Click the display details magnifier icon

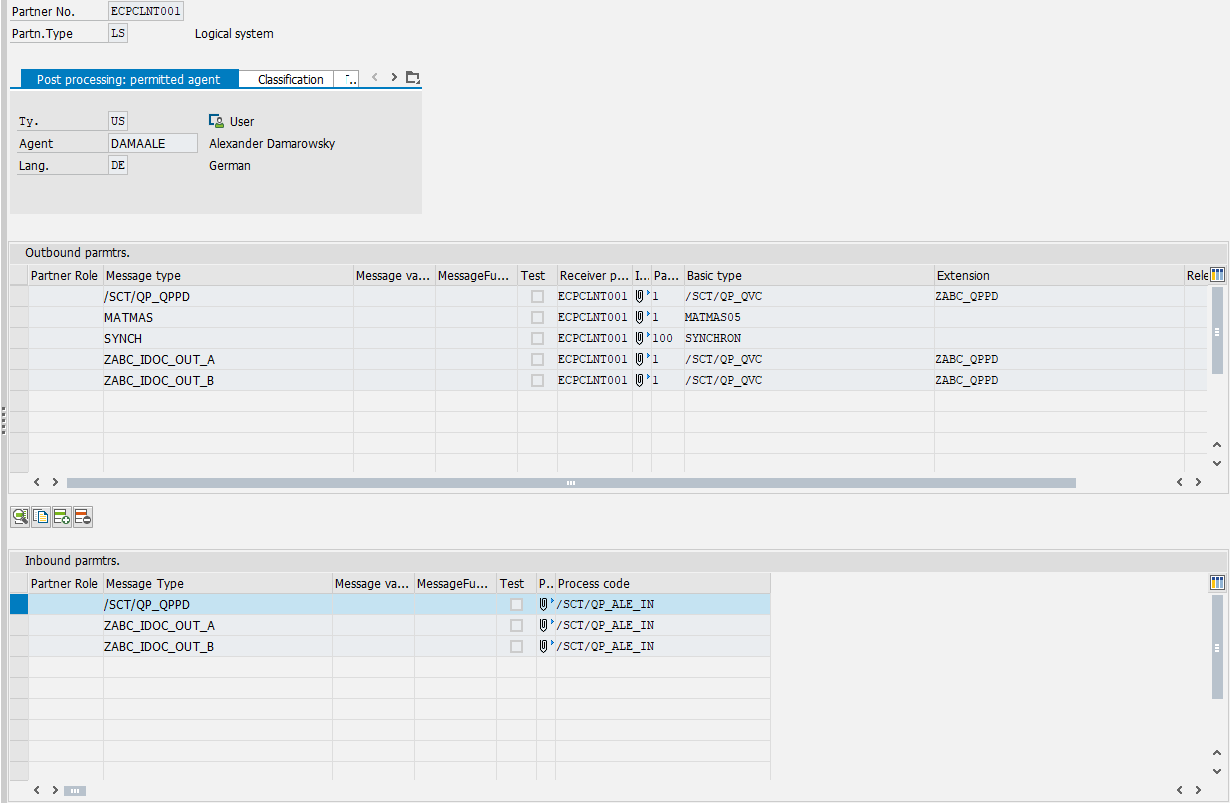[x=20, y=517]
